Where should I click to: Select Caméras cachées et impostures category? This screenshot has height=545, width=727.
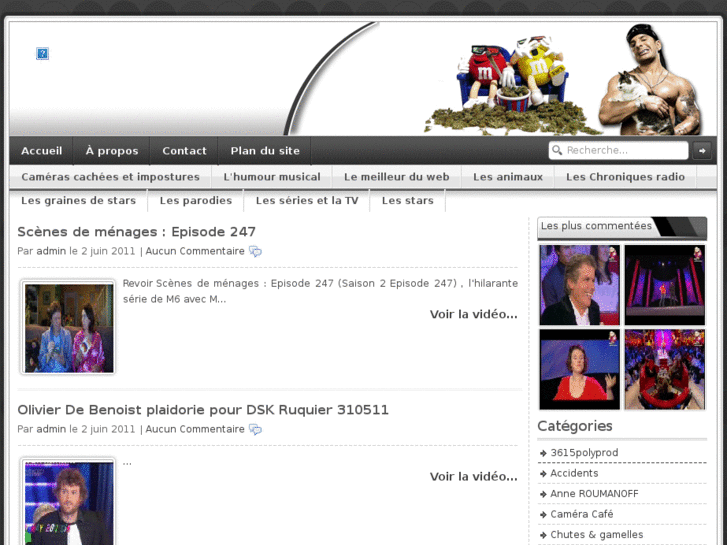click(110, 177)
